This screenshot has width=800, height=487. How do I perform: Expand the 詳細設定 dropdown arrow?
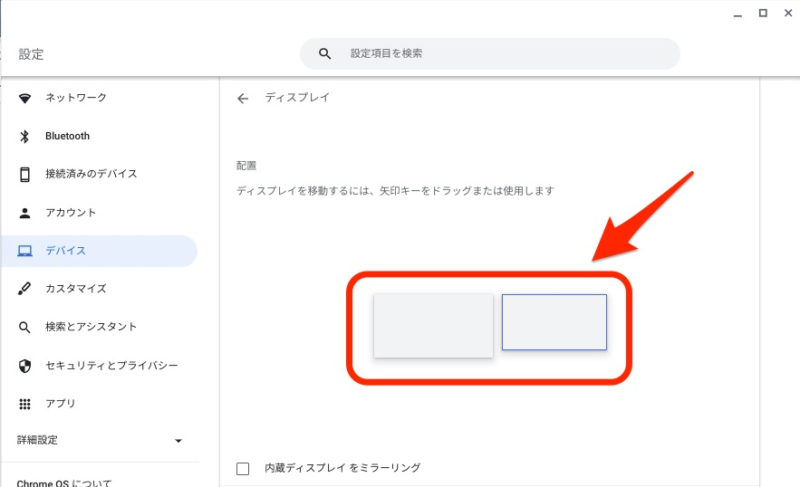pos(178,441)
